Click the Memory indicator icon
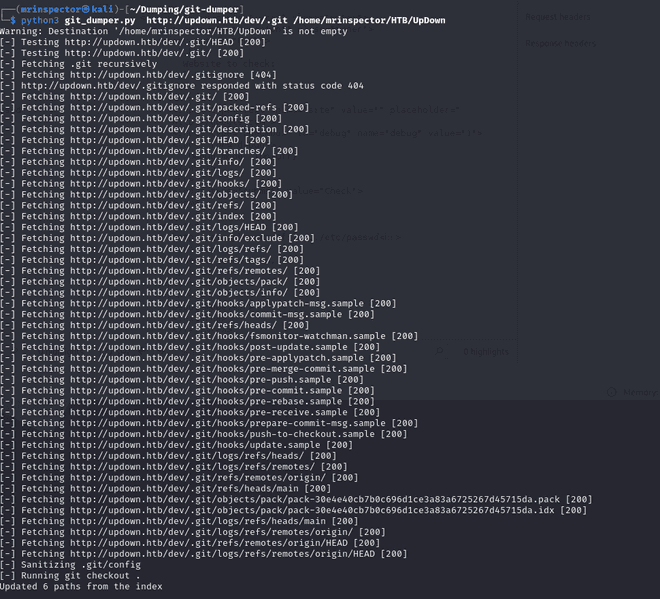This screenshot has width=660, height=599. coord(612,393)
